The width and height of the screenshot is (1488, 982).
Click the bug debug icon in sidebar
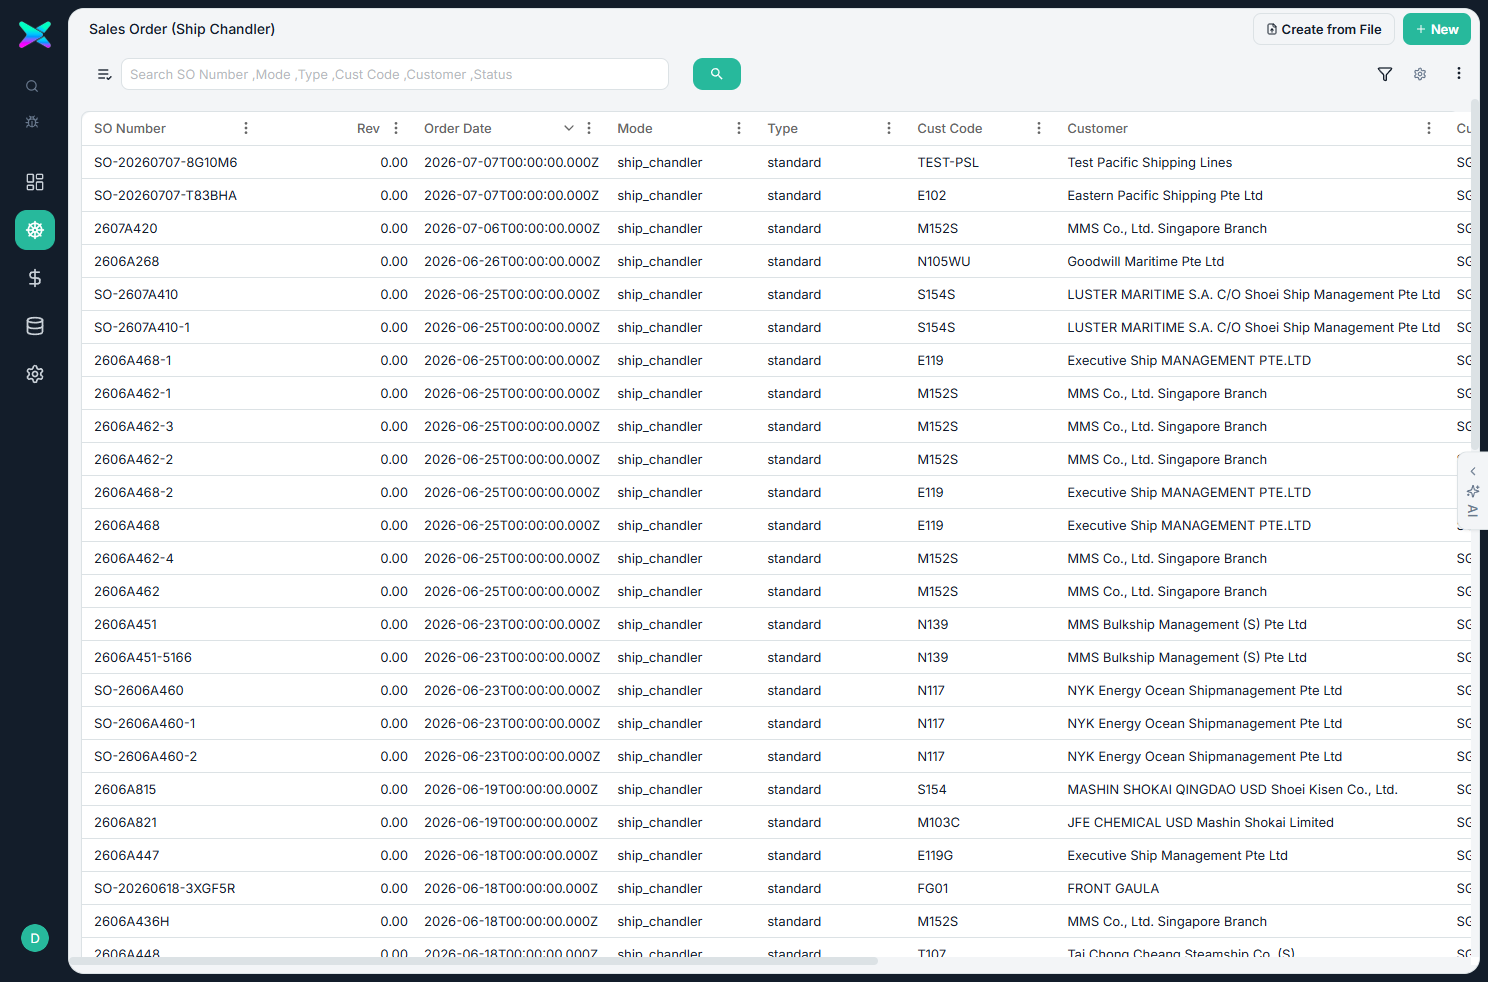point(32,122)
